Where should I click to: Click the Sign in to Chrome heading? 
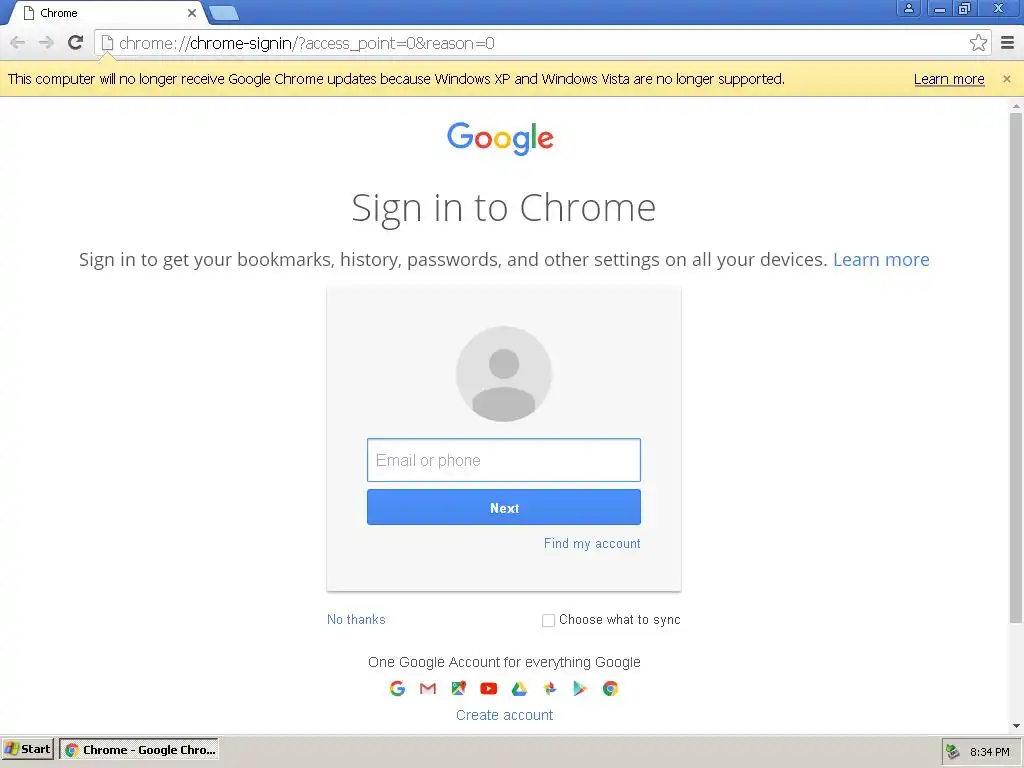(504, 208)
